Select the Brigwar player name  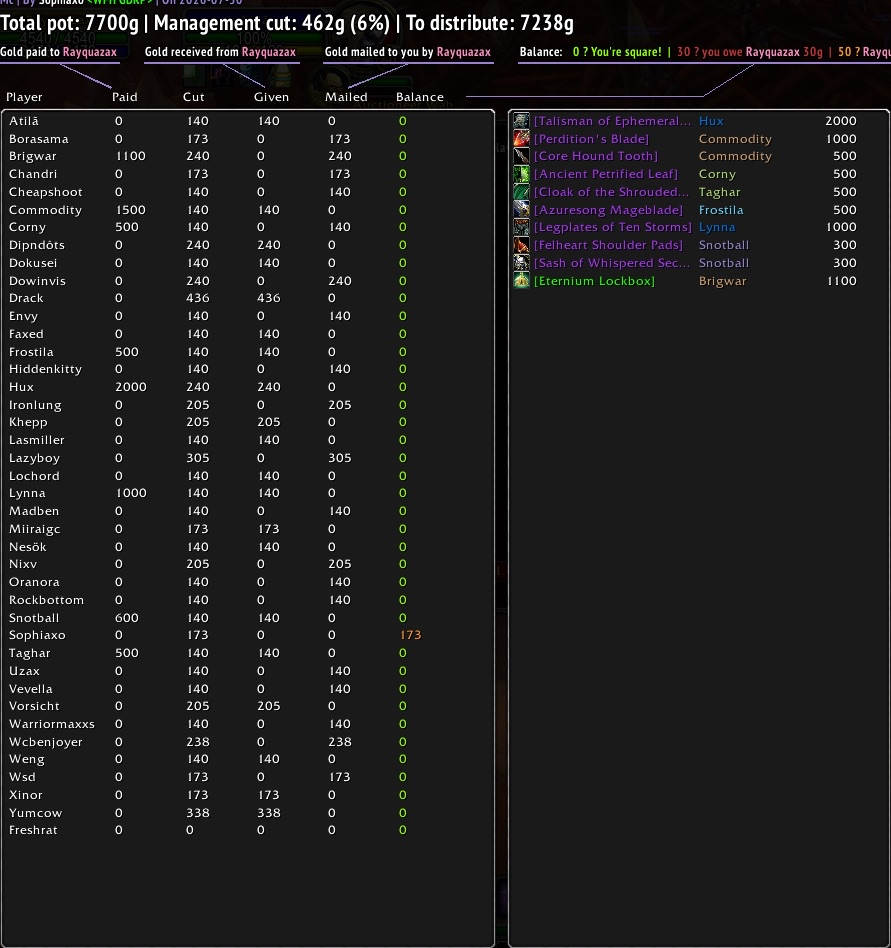(x=33, y=156)
